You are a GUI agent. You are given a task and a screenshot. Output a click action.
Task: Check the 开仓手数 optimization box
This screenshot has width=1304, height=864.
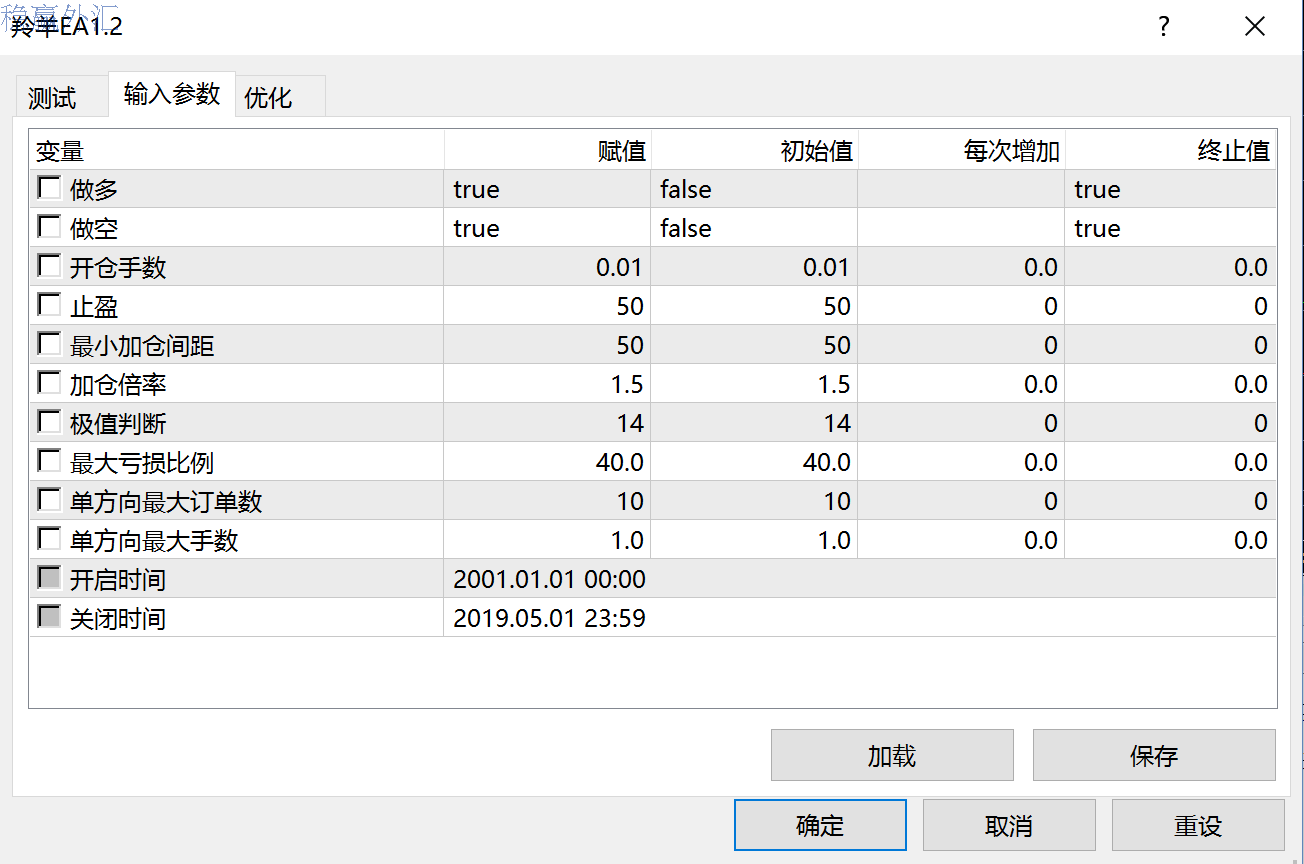point(49,266)
